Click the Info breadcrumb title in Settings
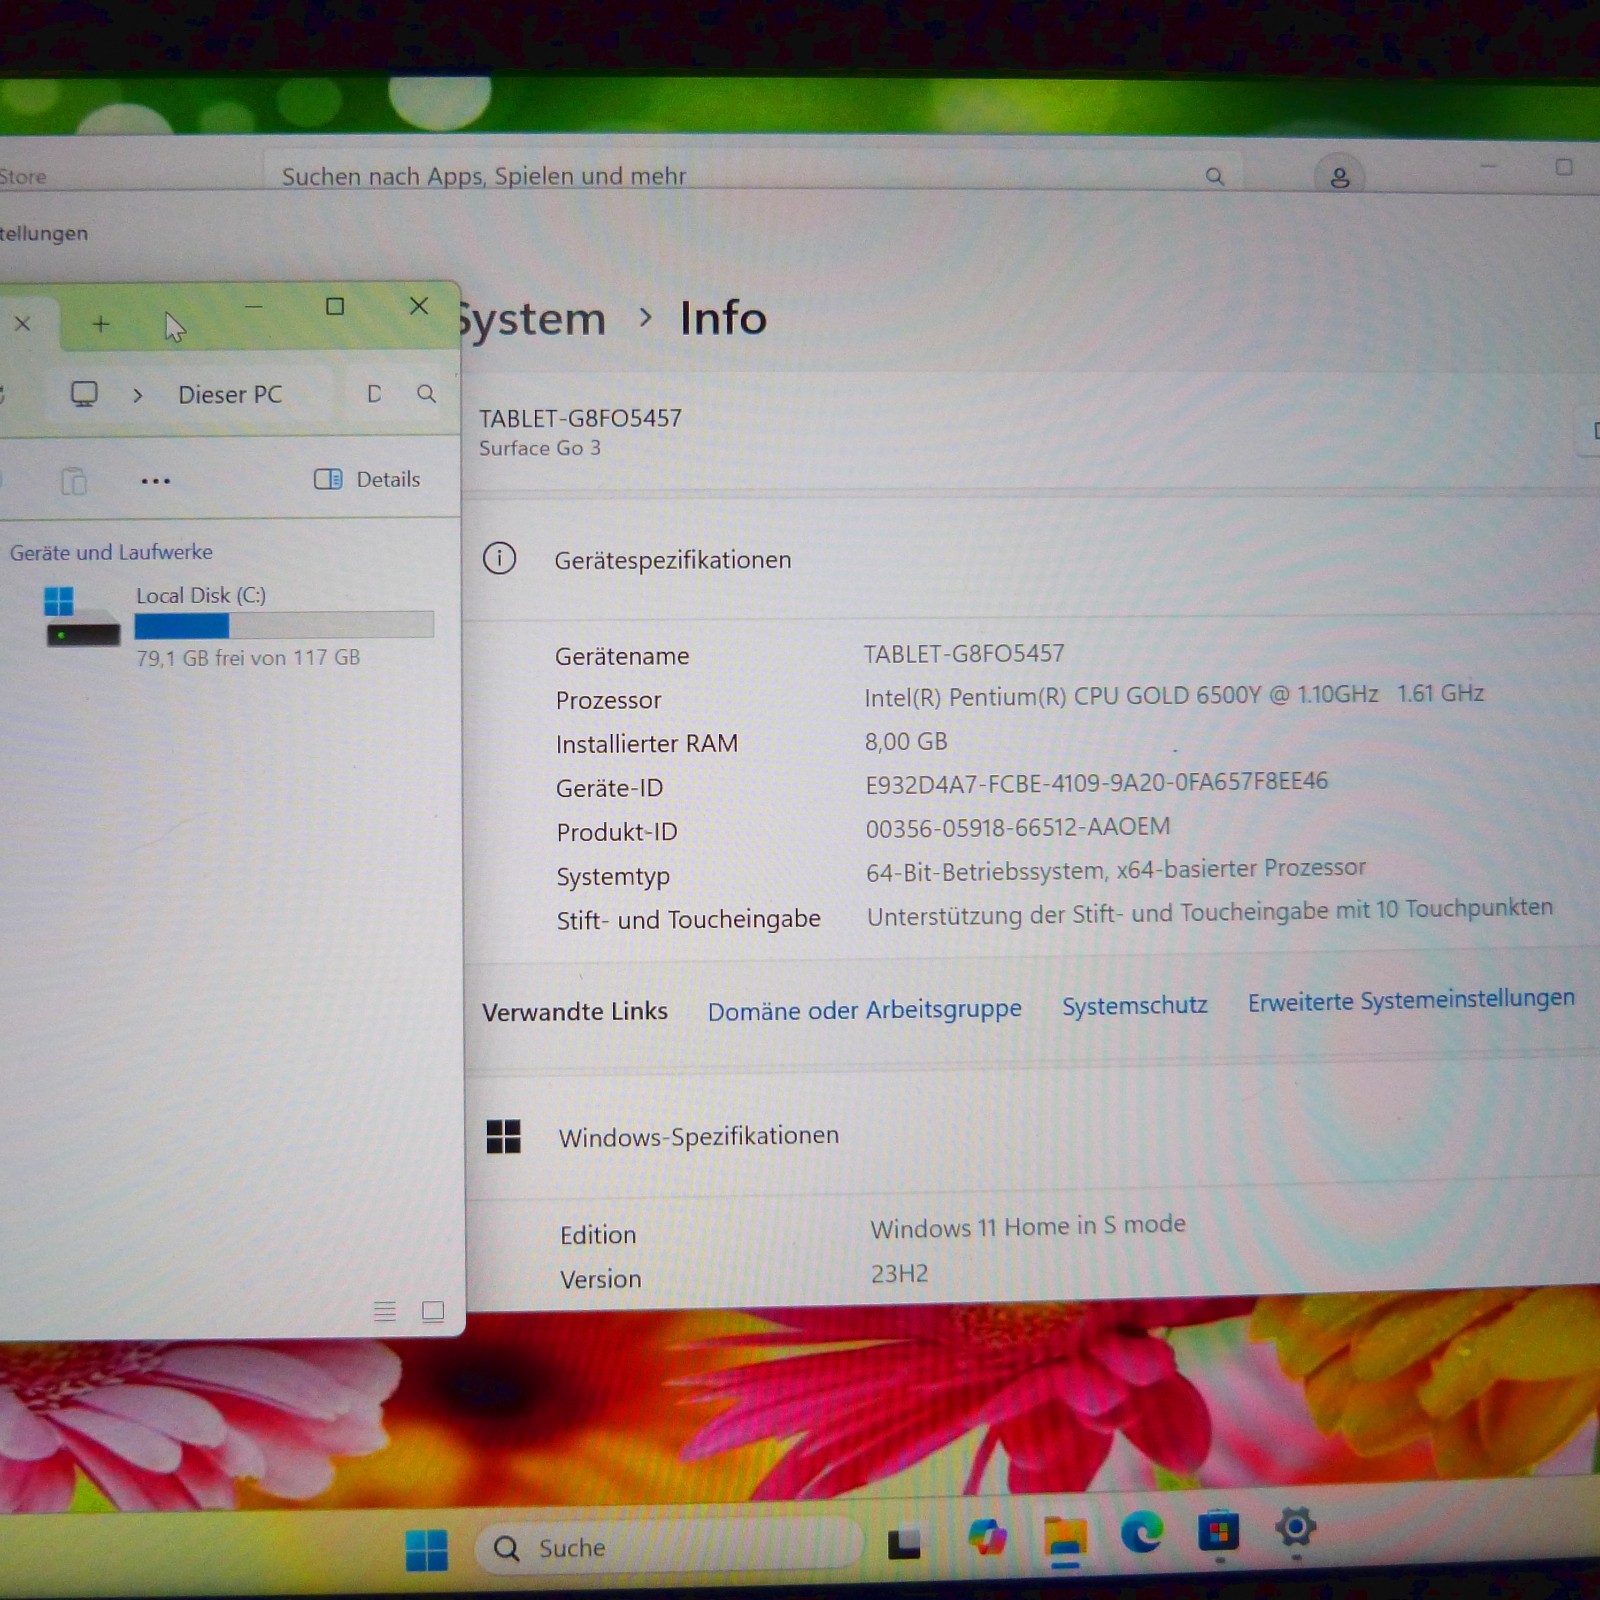Viewport: 1600px width, 1600px height. point(723,319)
